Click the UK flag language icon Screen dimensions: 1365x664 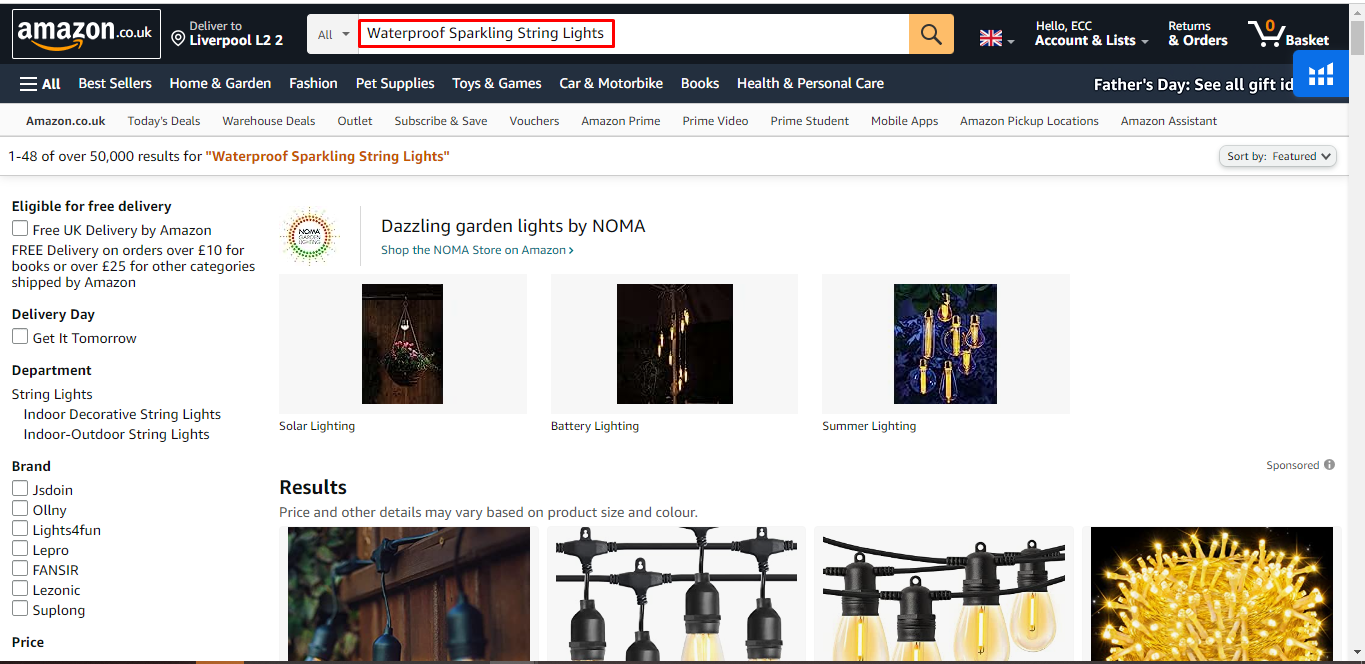pyautogui.click(x=991, y=38)
